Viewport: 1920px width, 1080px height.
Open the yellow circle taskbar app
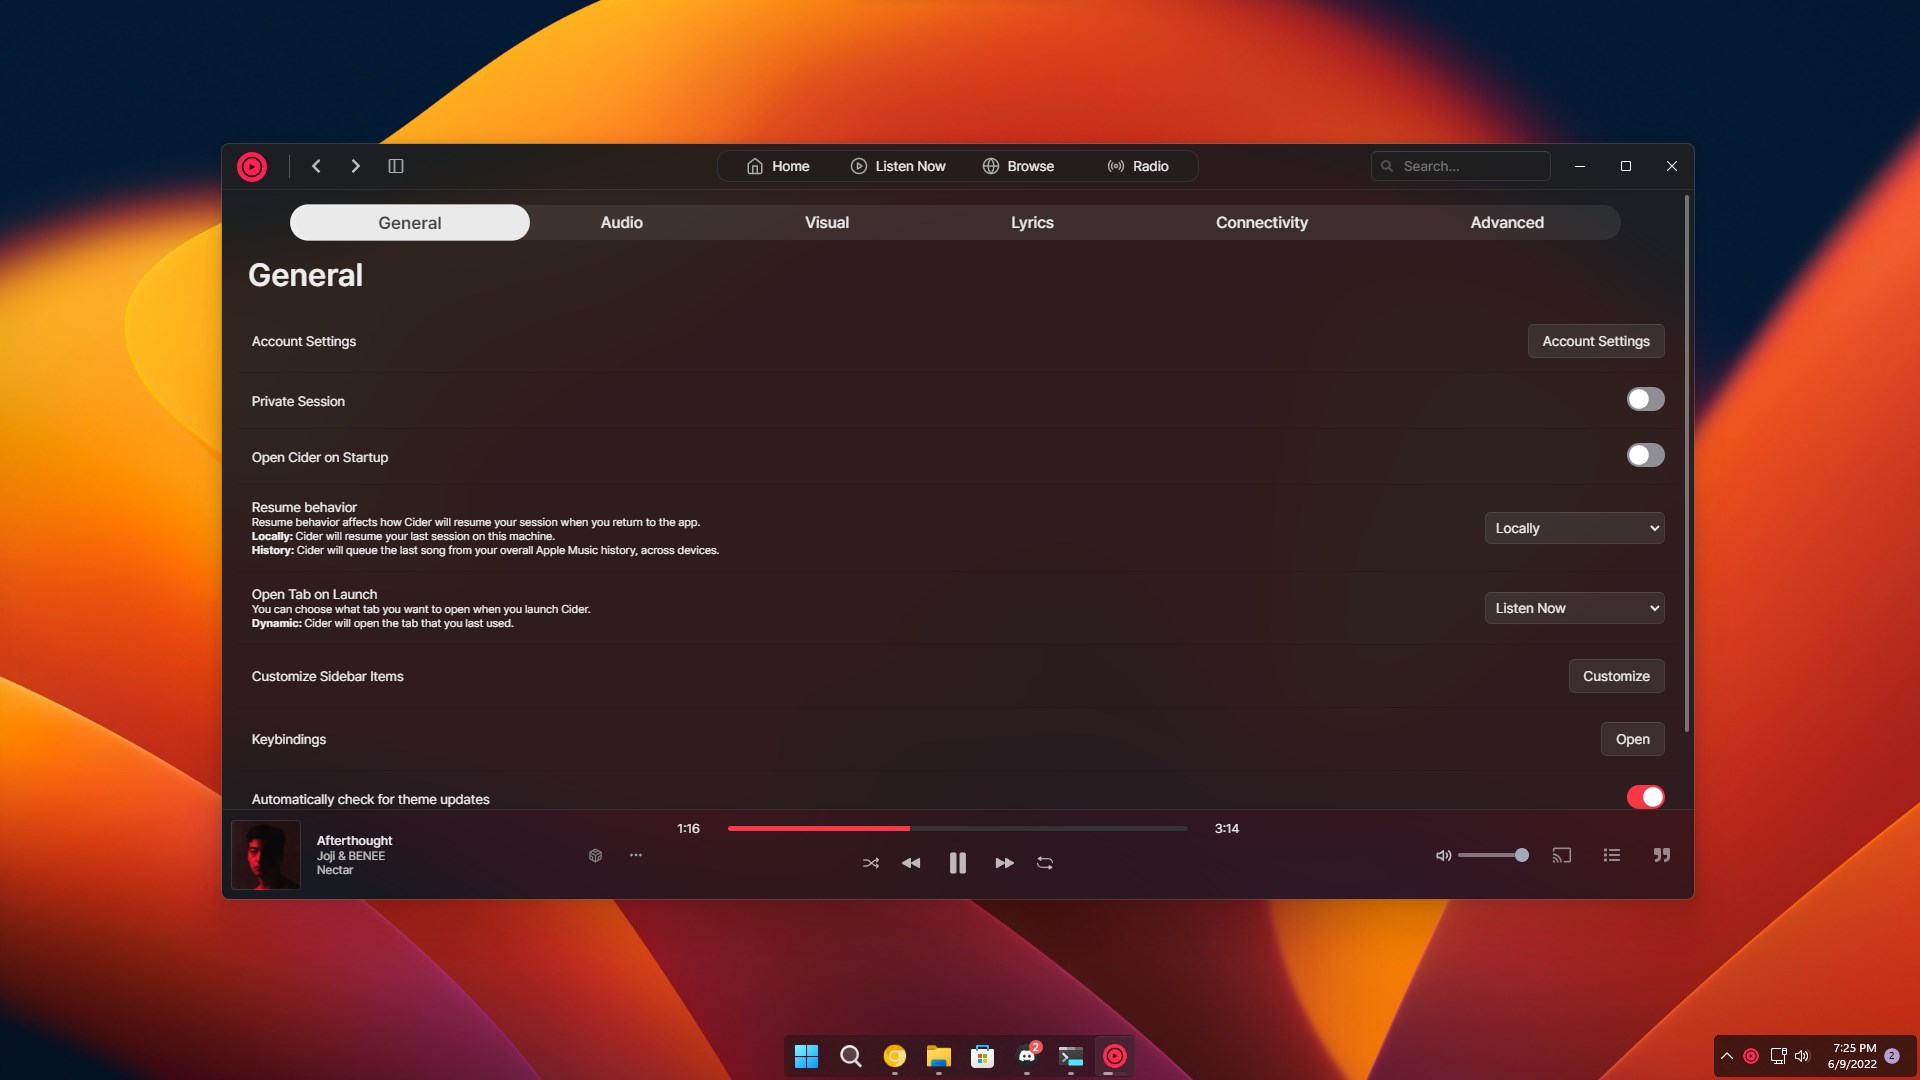point(894,1056)
